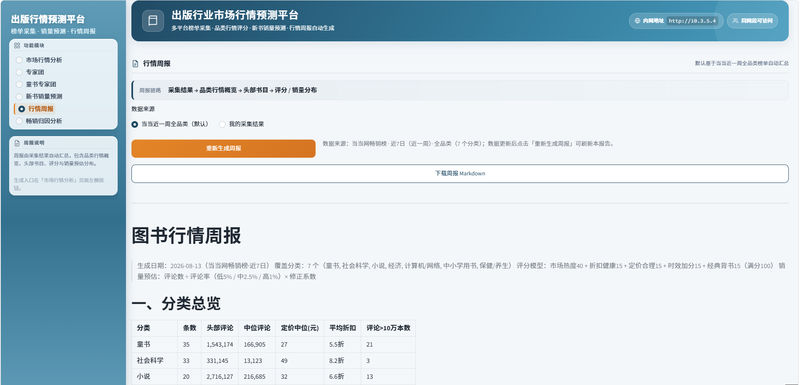Image resolution: width=800 pixels, height=385 pixels.
Task: Click the book logo icon in header
Action: click(x=153, y=21)
